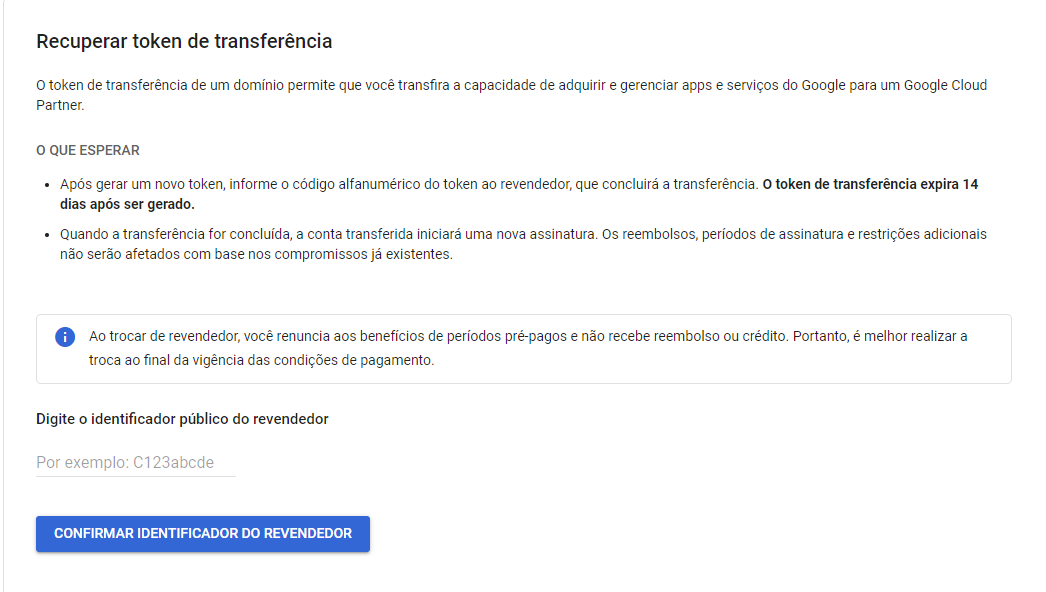Click the 'Recuperar token de transferência' heading
Viewport: 1046px width, 592px height.
[184, 41]
